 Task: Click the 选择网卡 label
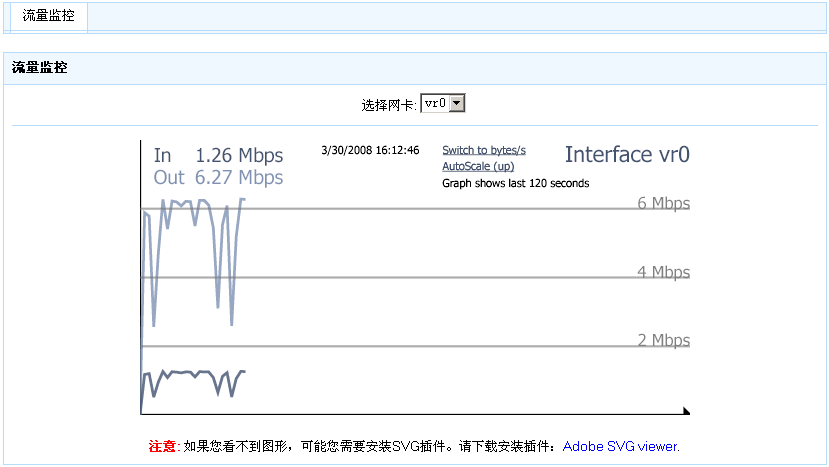(389, 104)
